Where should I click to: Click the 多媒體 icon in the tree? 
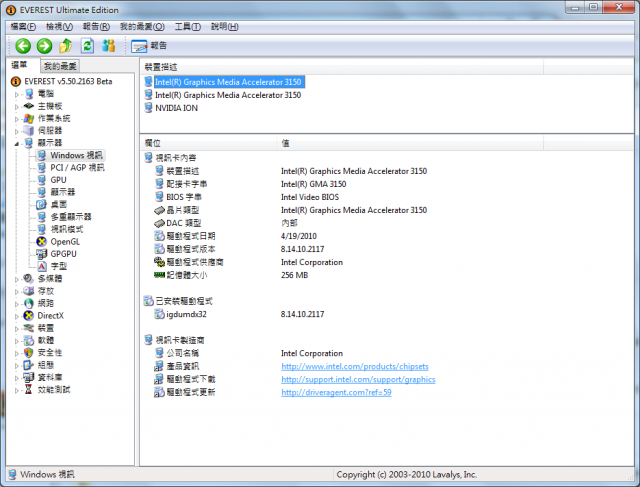pyautogui.click(x=28, y=278)
